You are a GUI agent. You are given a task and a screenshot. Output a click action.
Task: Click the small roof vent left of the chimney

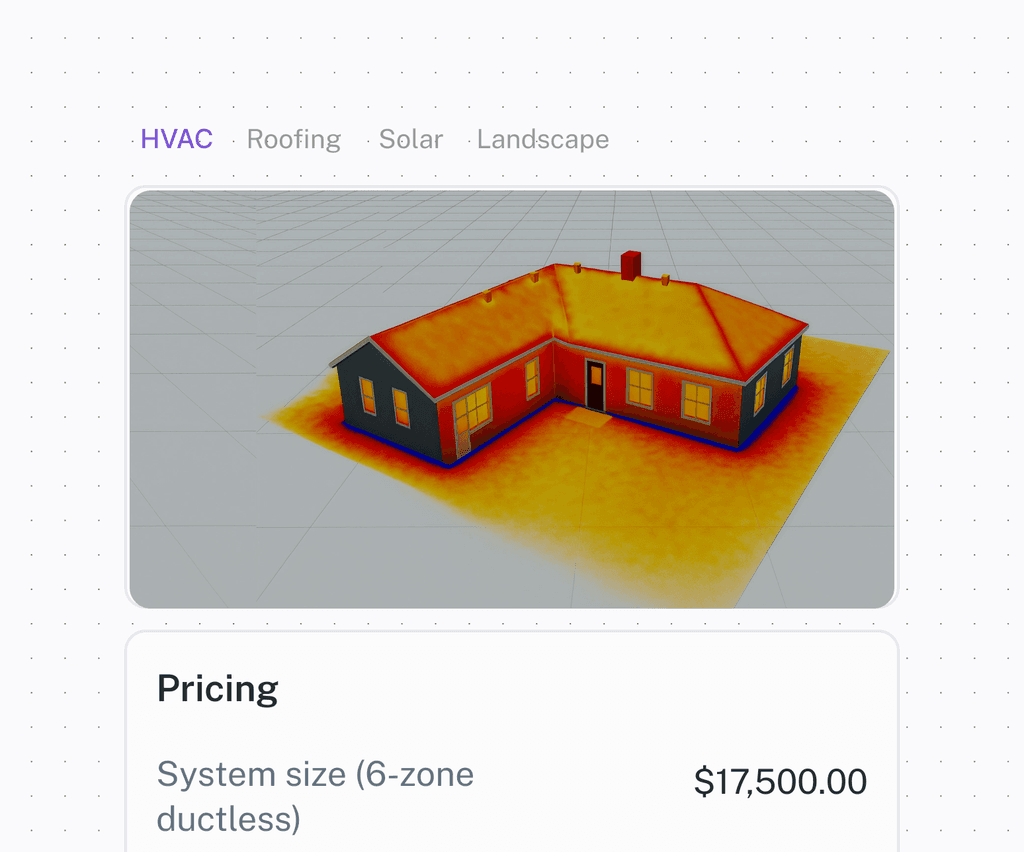coord(577,268)
